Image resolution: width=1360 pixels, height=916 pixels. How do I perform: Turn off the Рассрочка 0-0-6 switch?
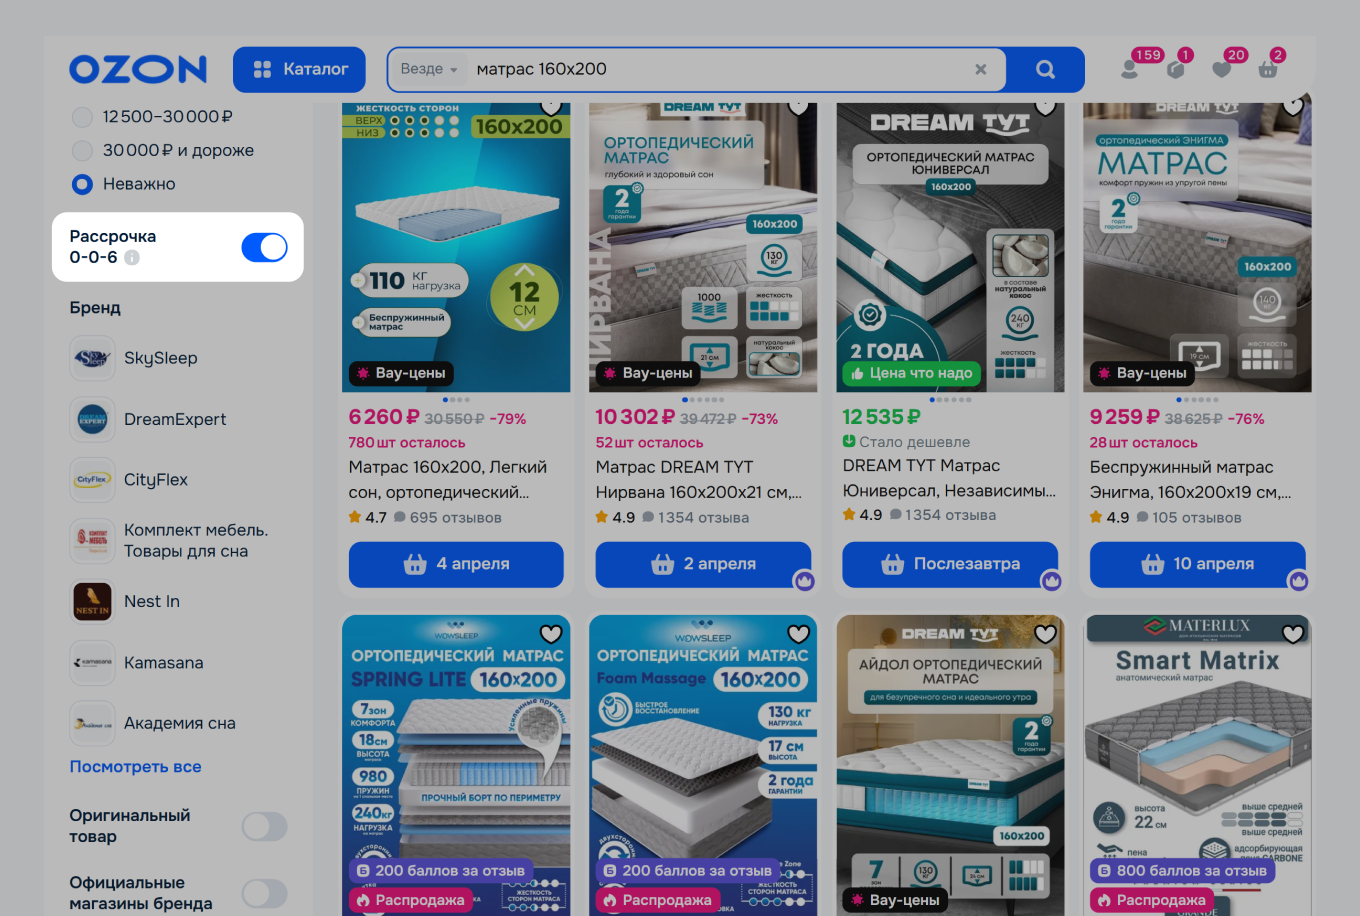[x=264, y=247]
